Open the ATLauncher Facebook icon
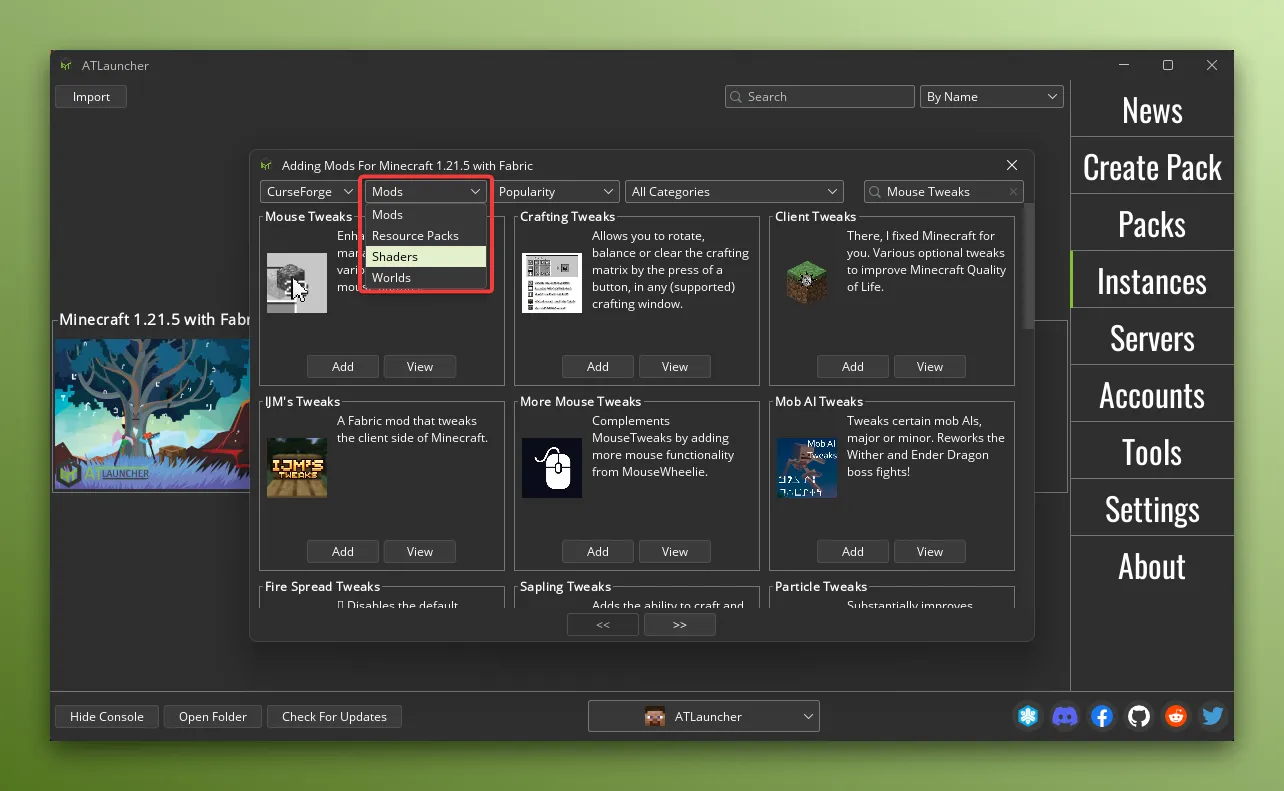1284x791 pixels. click(1102, 716)
